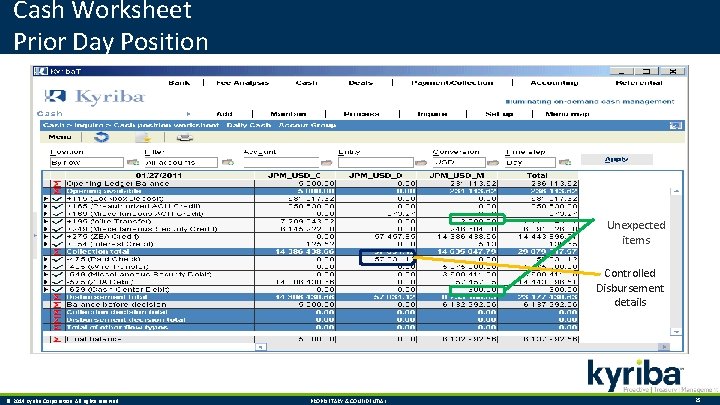This screenshot has height=405, width=720.
Task: Click the vertical scrollbar down arrow
Action: point(676,332)
